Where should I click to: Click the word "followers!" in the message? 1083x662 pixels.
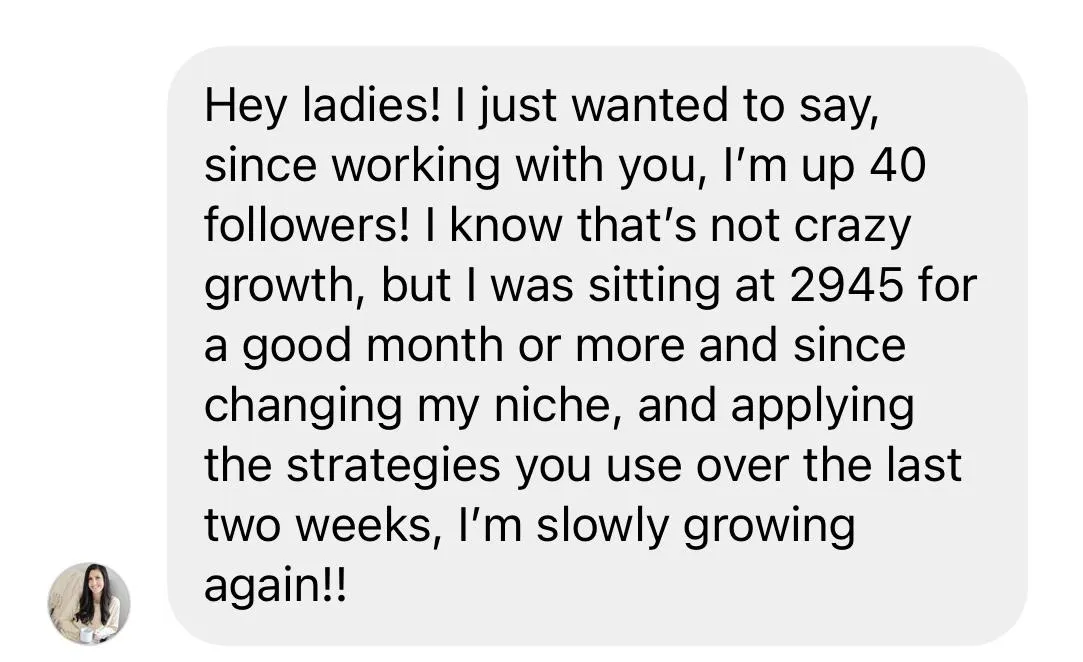[307, 225]
